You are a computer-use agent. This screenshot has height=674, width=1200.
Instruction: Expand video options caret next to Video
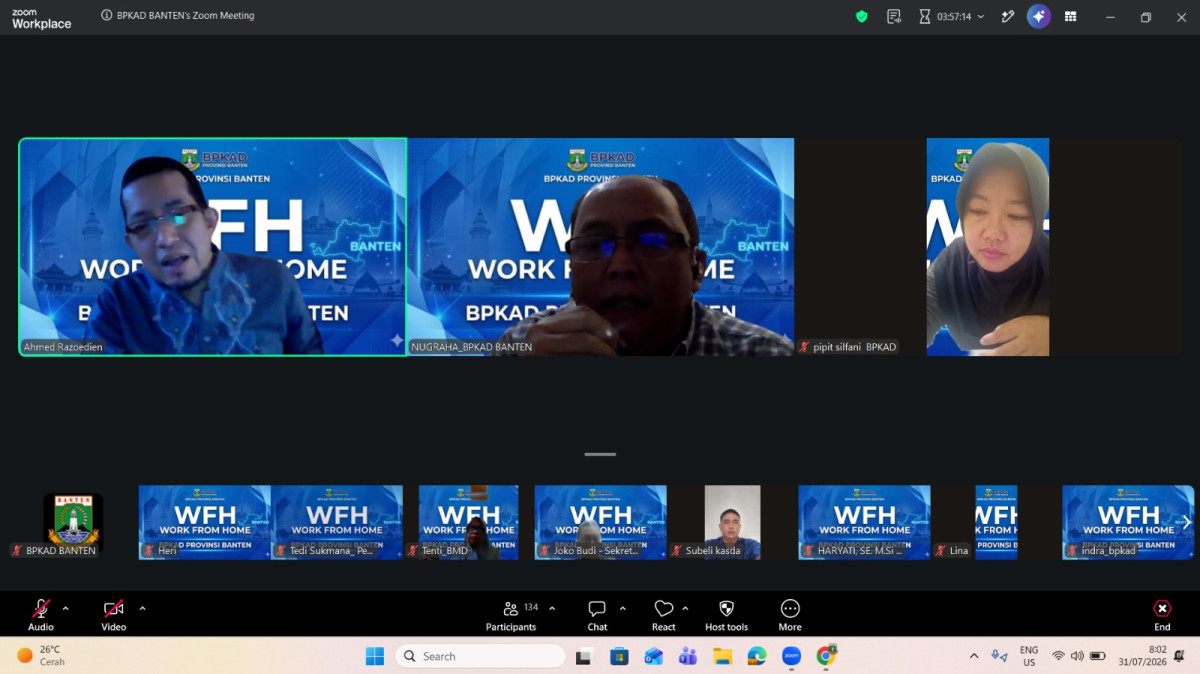pyautogui.click(x=142, y=608)
